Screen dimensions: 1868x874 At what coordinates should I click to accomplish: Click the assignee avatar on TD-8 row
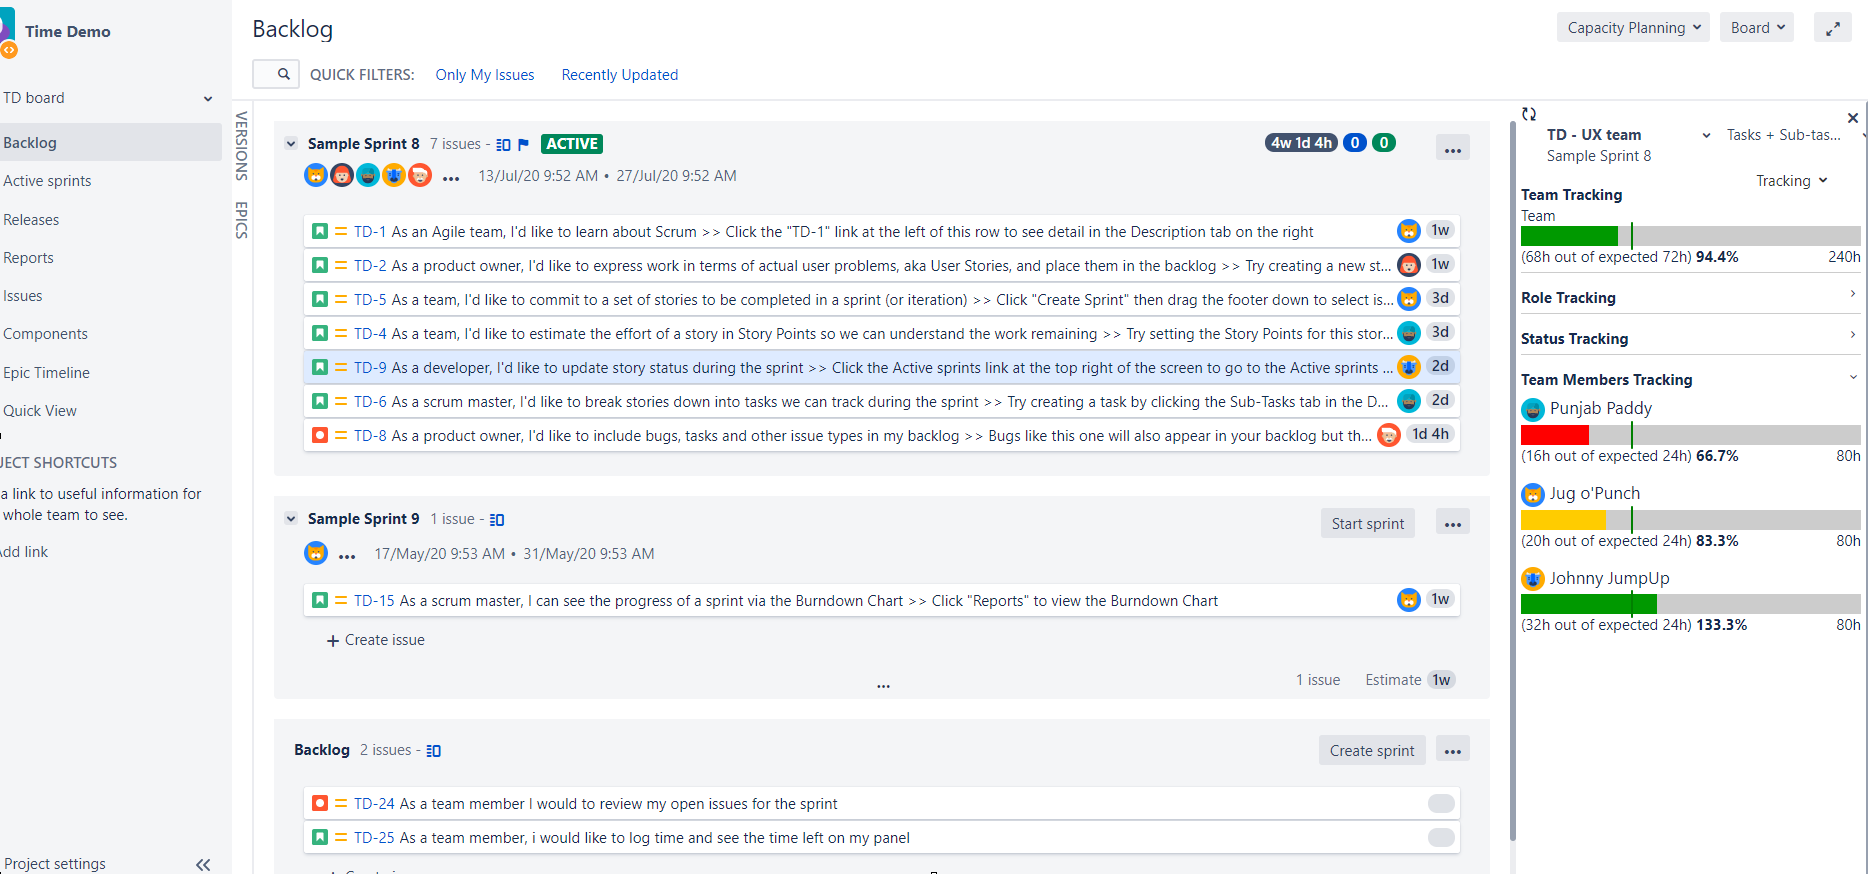pos(1389,435)
